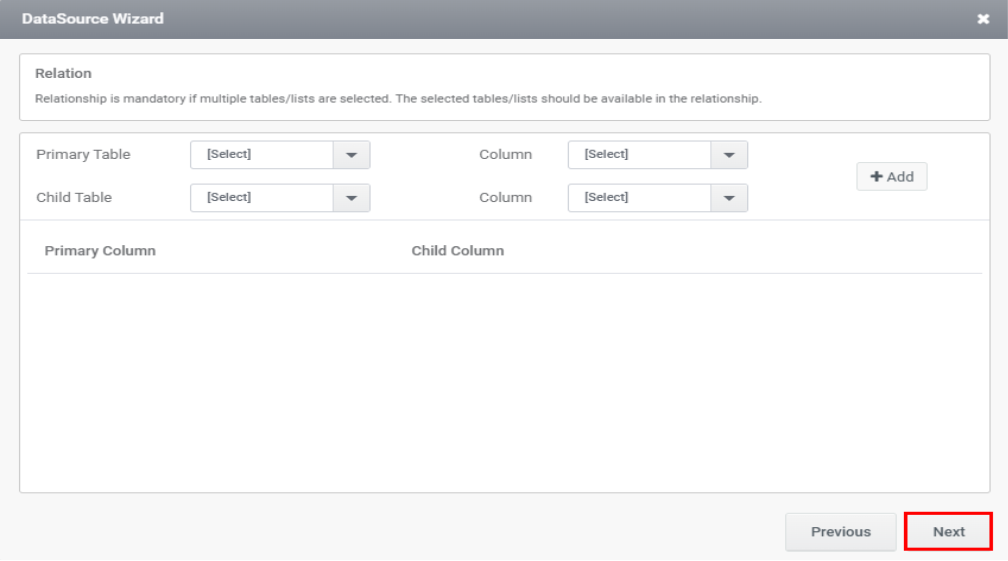Select the Child Column grid header
This screenshot has width=1008, height=561.
tap(457, 251)
